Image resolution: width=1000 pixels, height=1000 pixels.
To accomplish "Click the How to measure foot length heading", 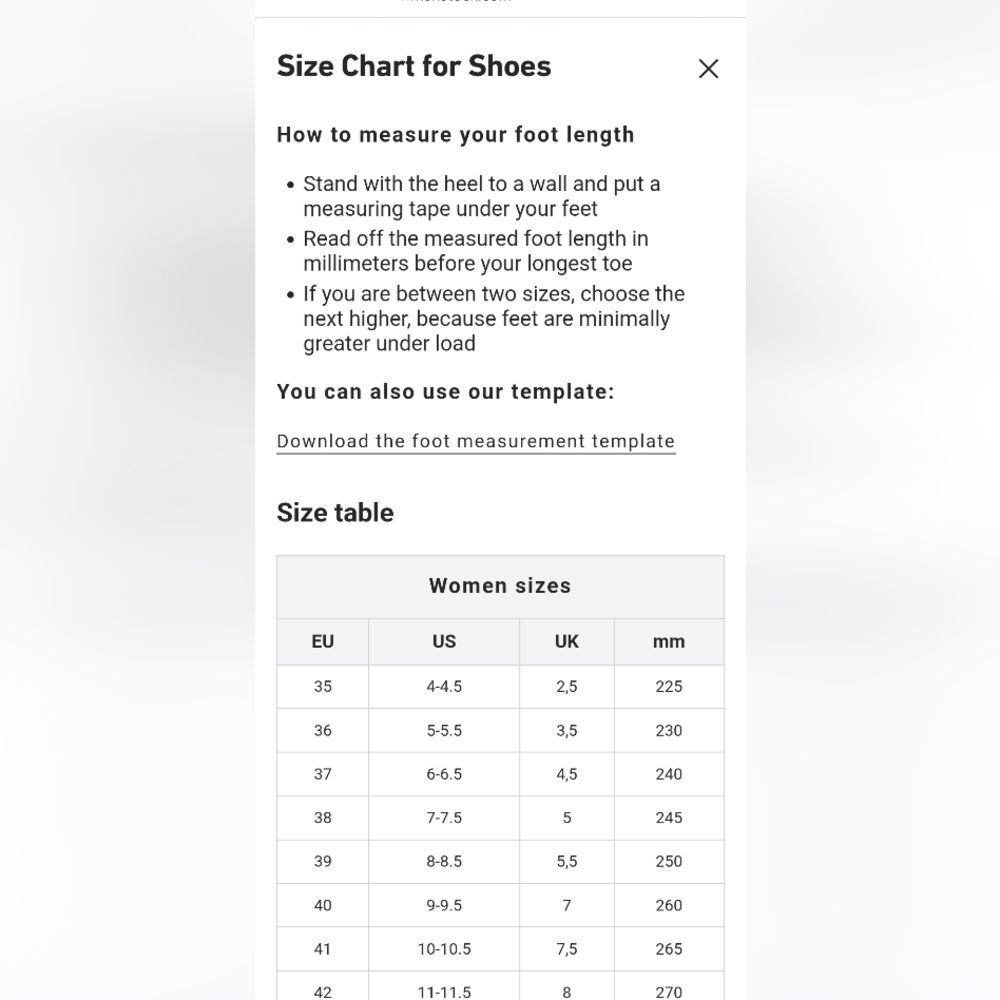I will pyautogui.click(x=455, y=135).
